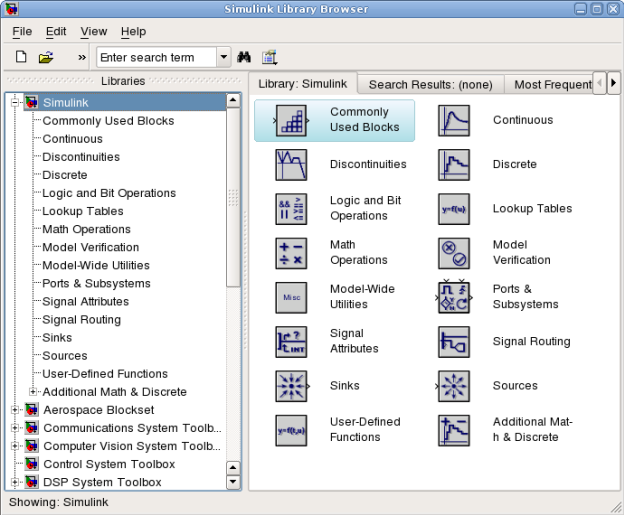Open the Edit menu

click(56, 31)
